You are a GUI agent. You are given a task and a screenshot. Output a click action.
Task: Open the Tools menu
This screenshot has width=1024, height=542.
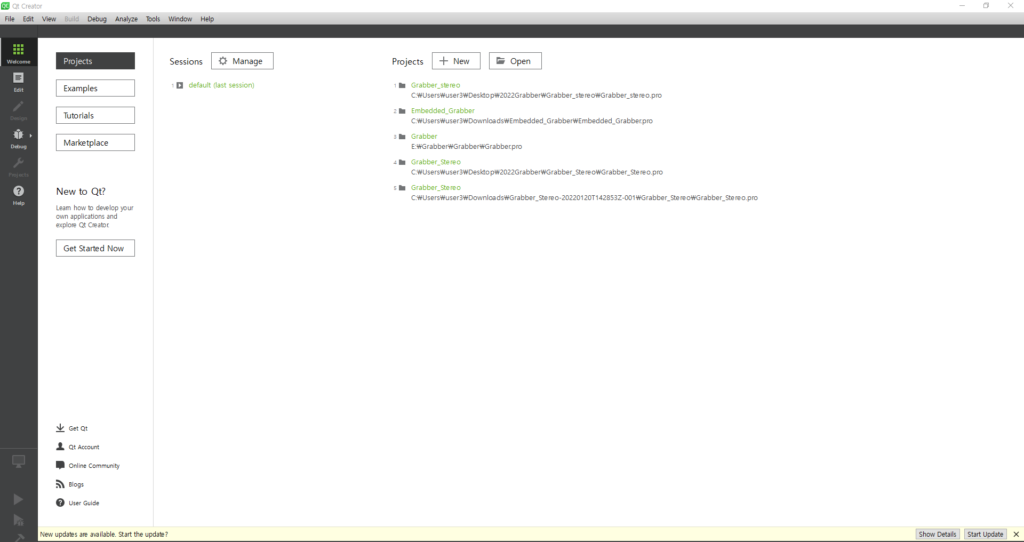(152, 19)
